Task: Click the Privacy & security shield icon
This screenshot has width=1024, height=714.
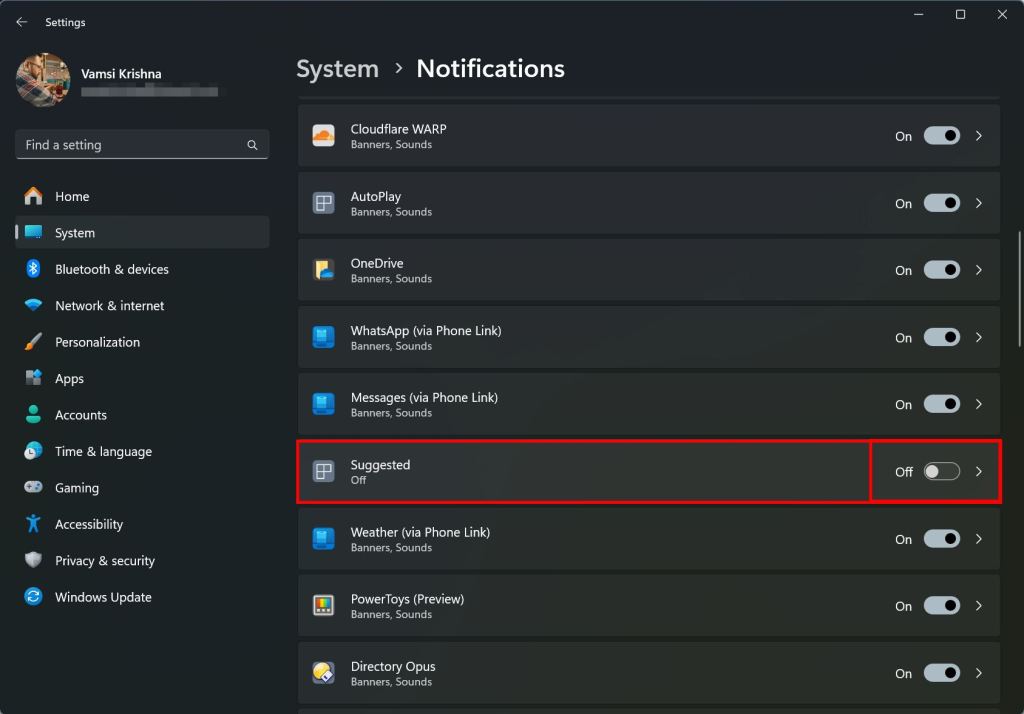Action: (33, 560)
